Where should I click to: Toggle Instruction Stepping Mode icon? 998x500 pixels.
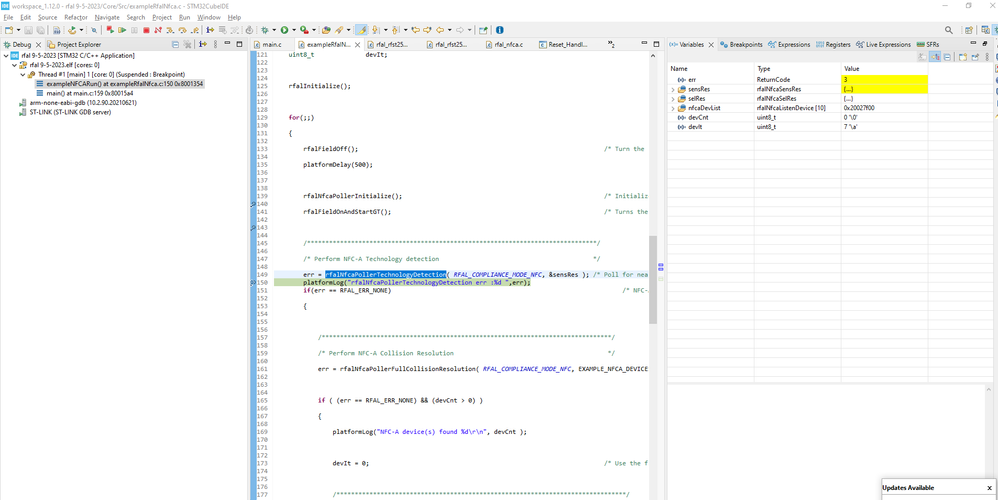click(x=211, y=30)
